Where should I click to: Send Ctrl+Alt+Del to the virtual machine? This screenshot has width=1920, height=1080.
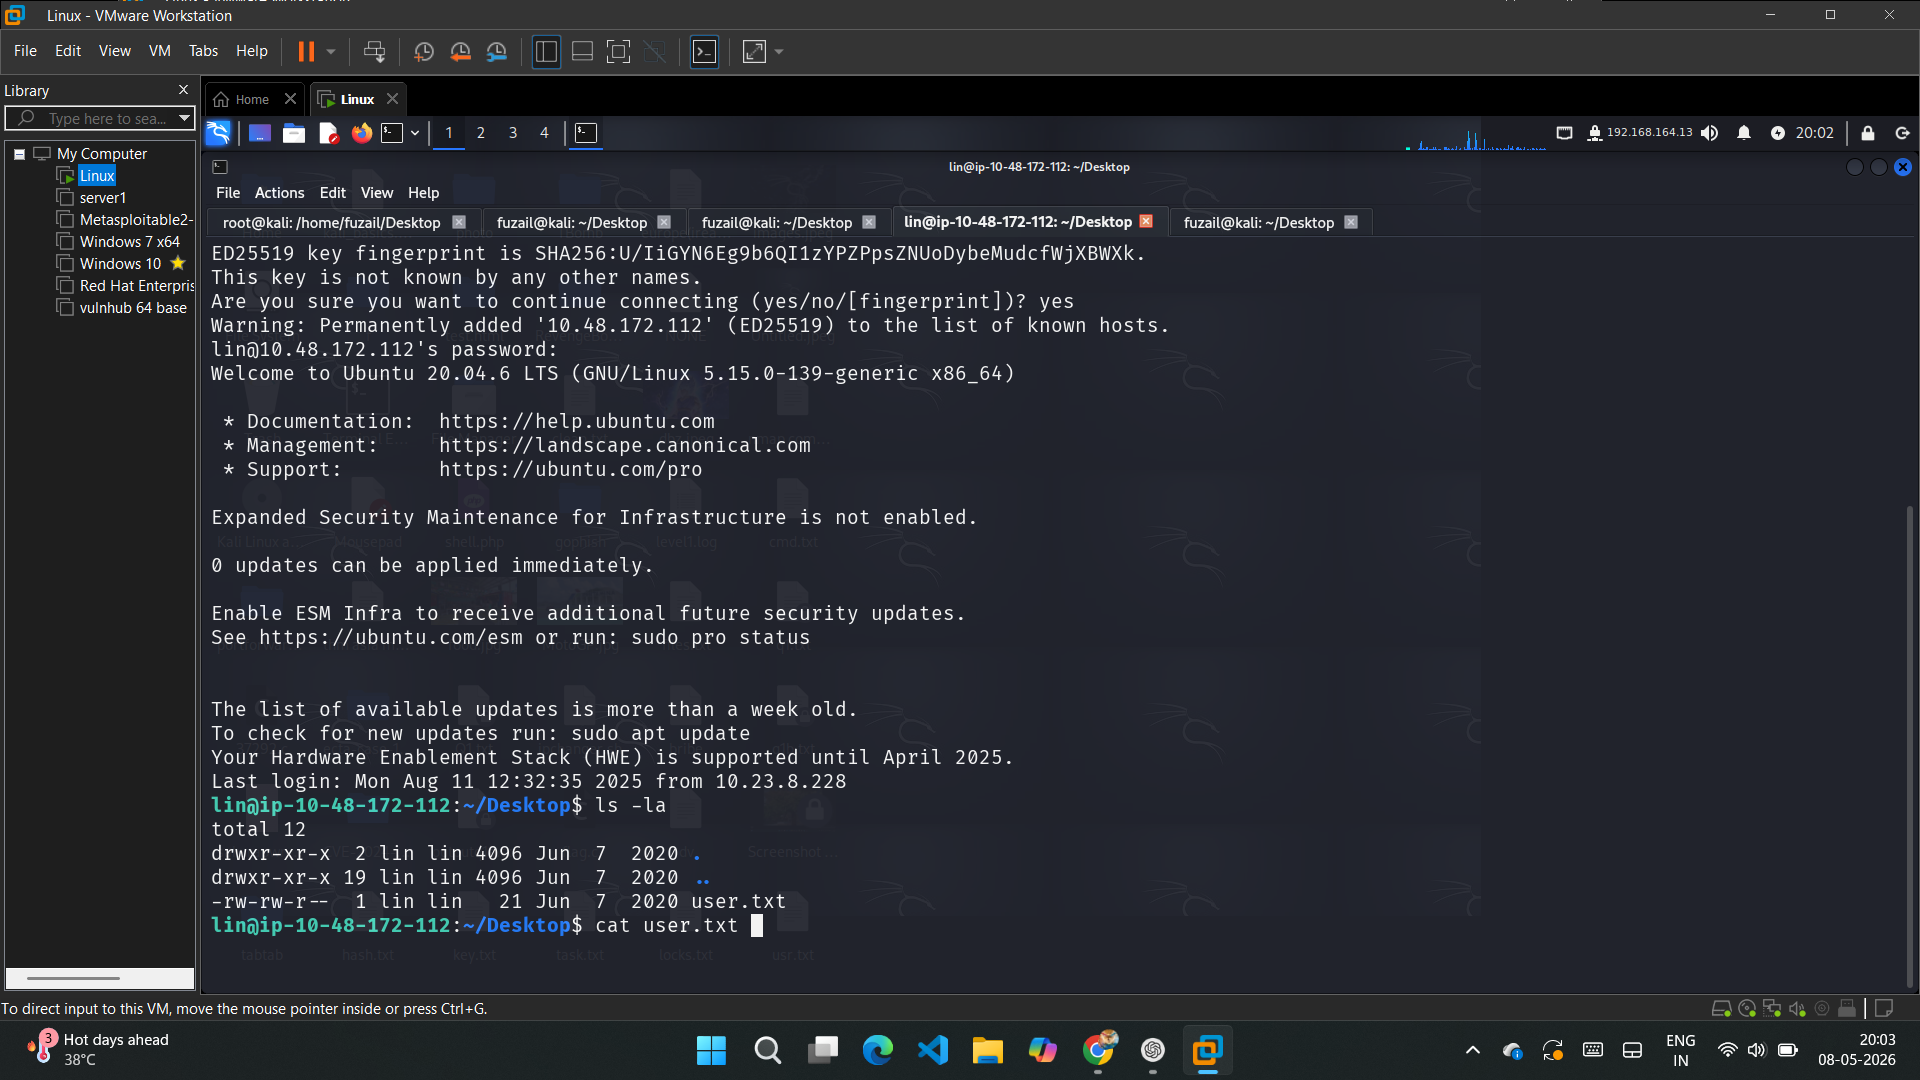[374, 51]
